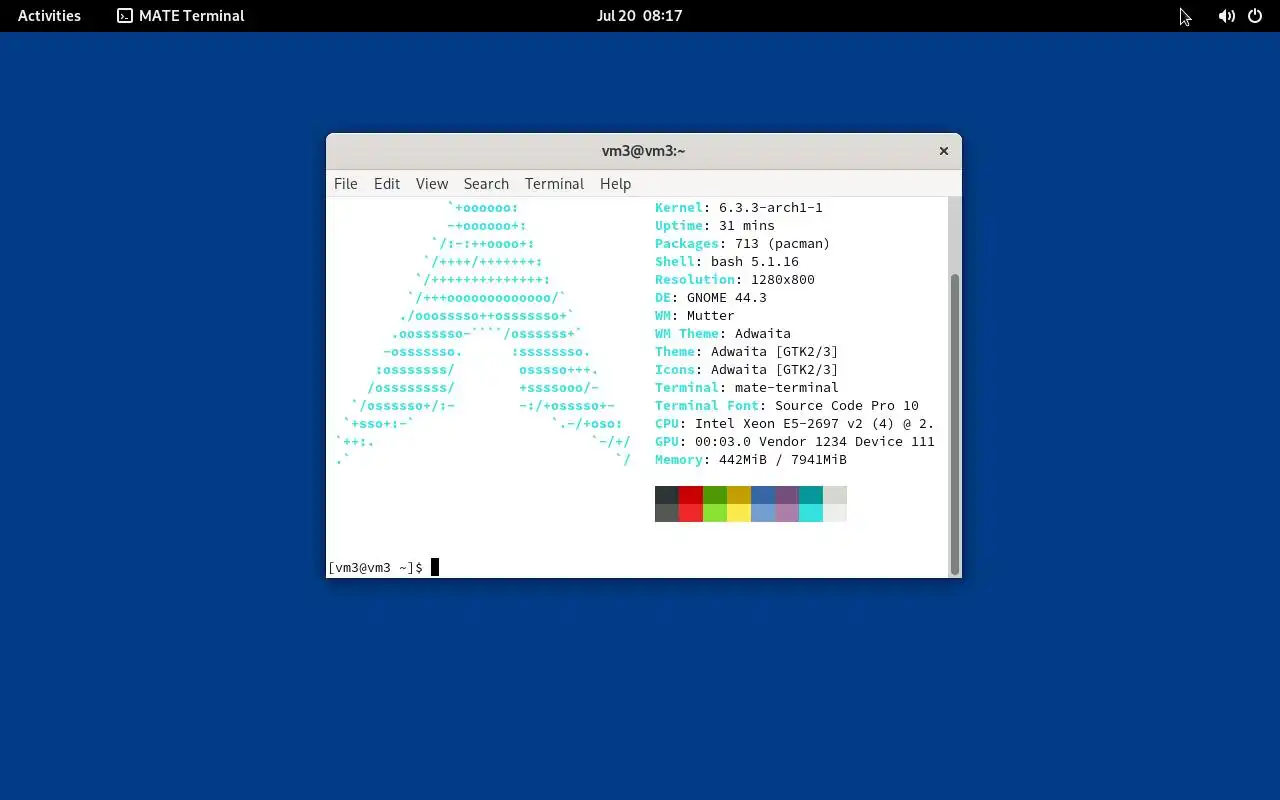
Task: Click the volume speaker icon
Action: tap(1226, 16)
